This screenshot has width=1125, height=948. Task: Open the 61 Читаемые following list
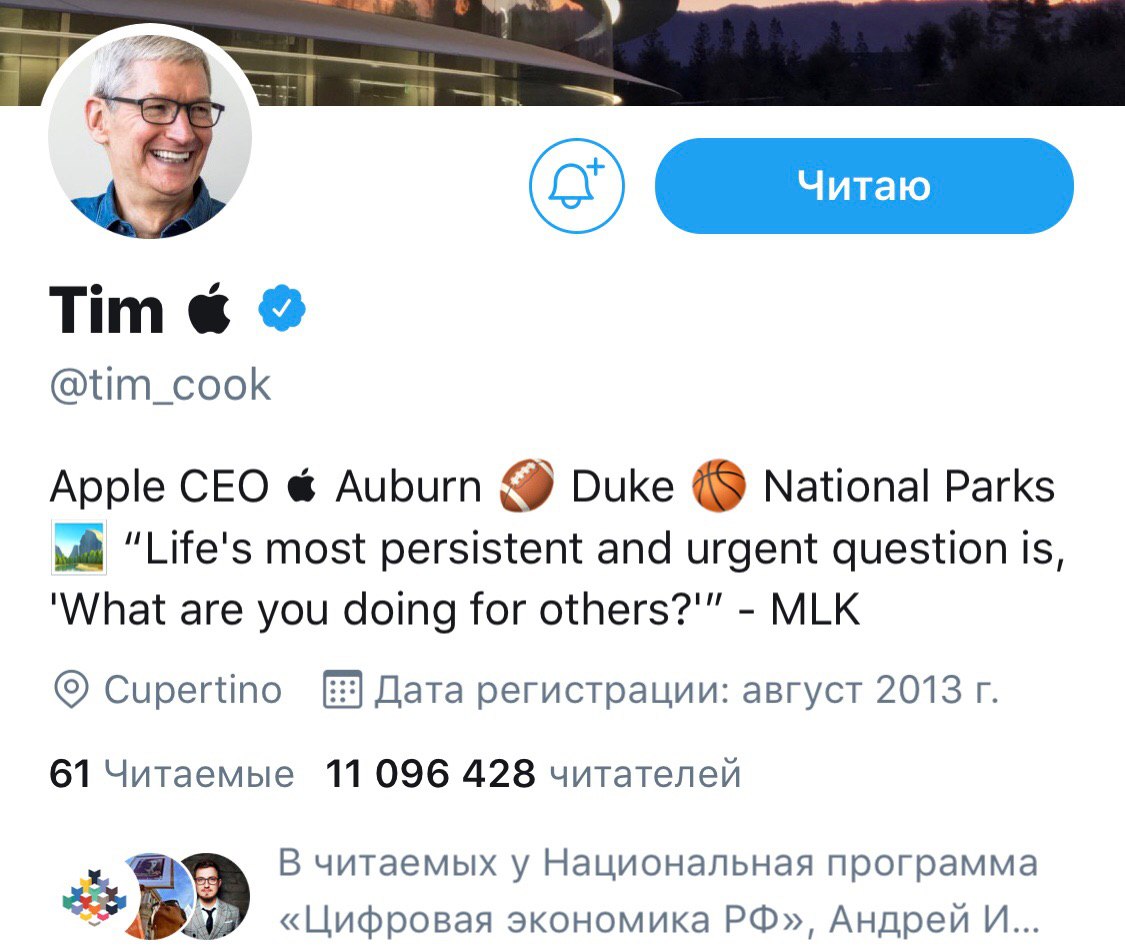[x=171, y=774]
